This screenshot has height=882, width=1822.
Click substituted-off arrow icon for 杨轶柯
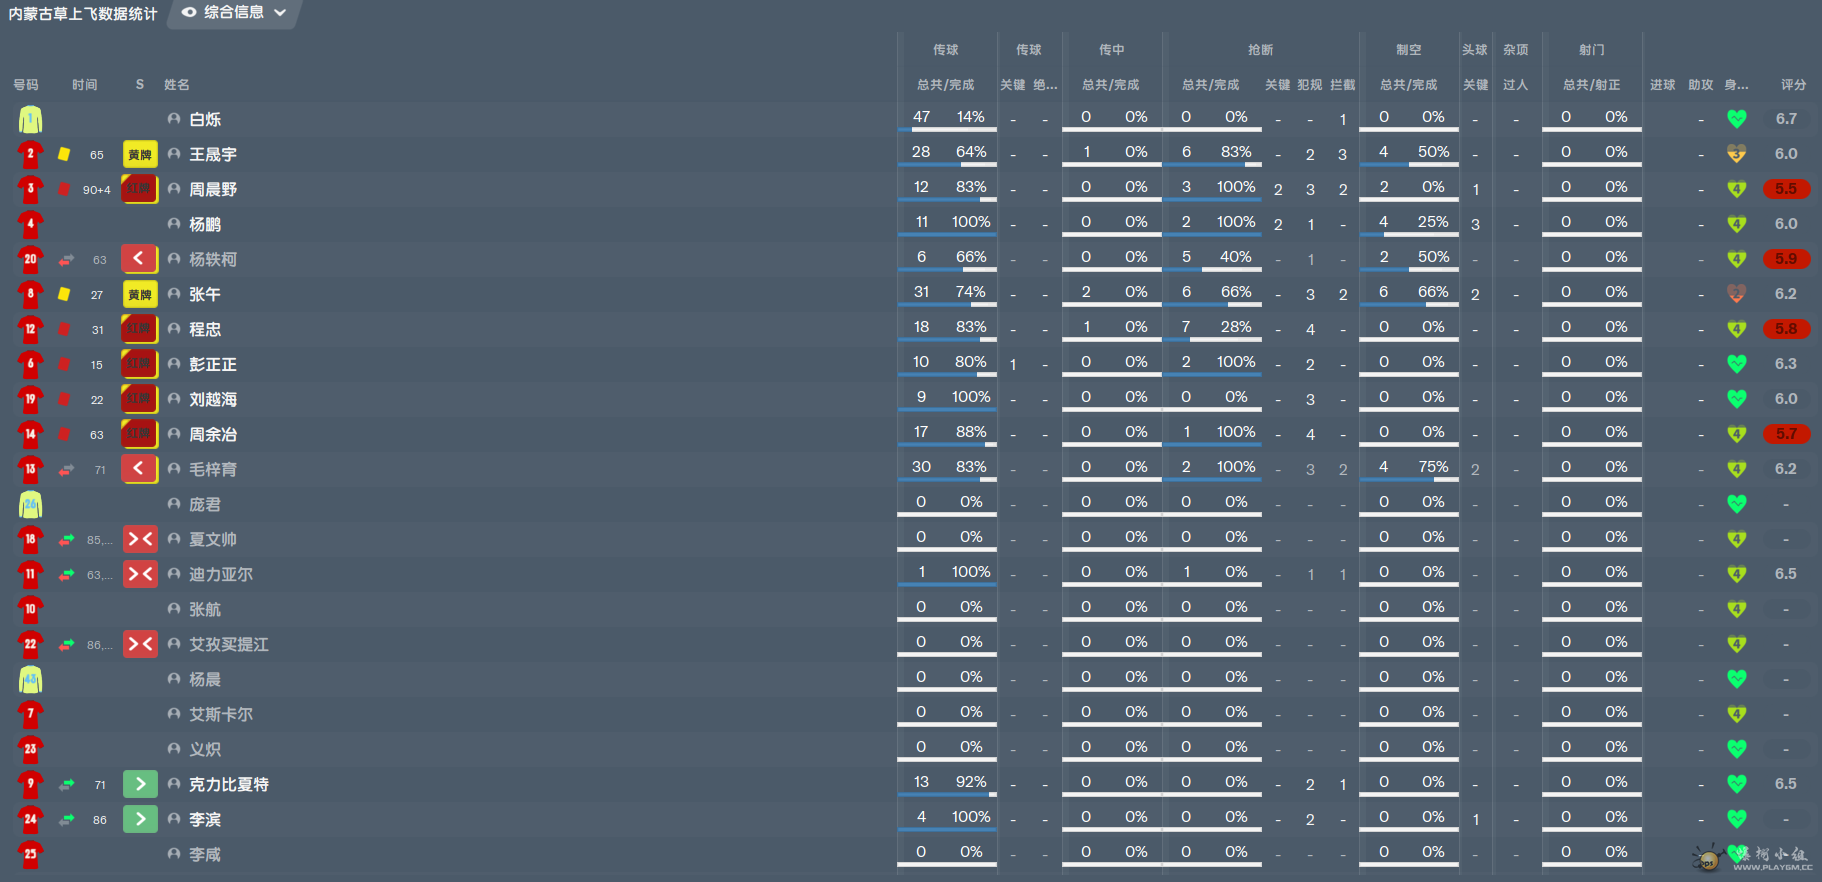coord(140,259)
